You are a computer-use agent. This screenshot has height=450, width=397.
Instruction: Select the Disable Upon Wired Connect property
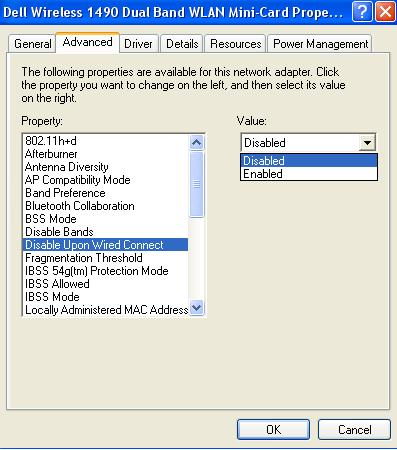pyautogui.click(x=106, y=245)
